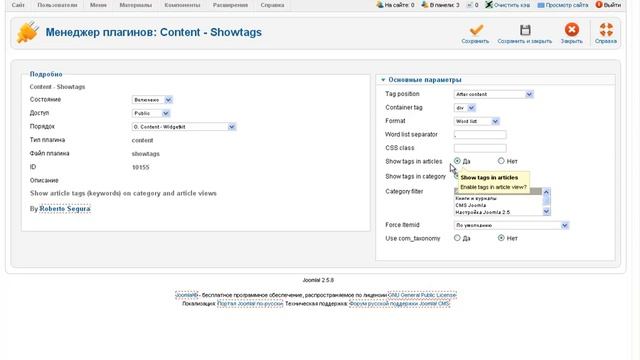Click the showtags plugin file value

point(146,154)
